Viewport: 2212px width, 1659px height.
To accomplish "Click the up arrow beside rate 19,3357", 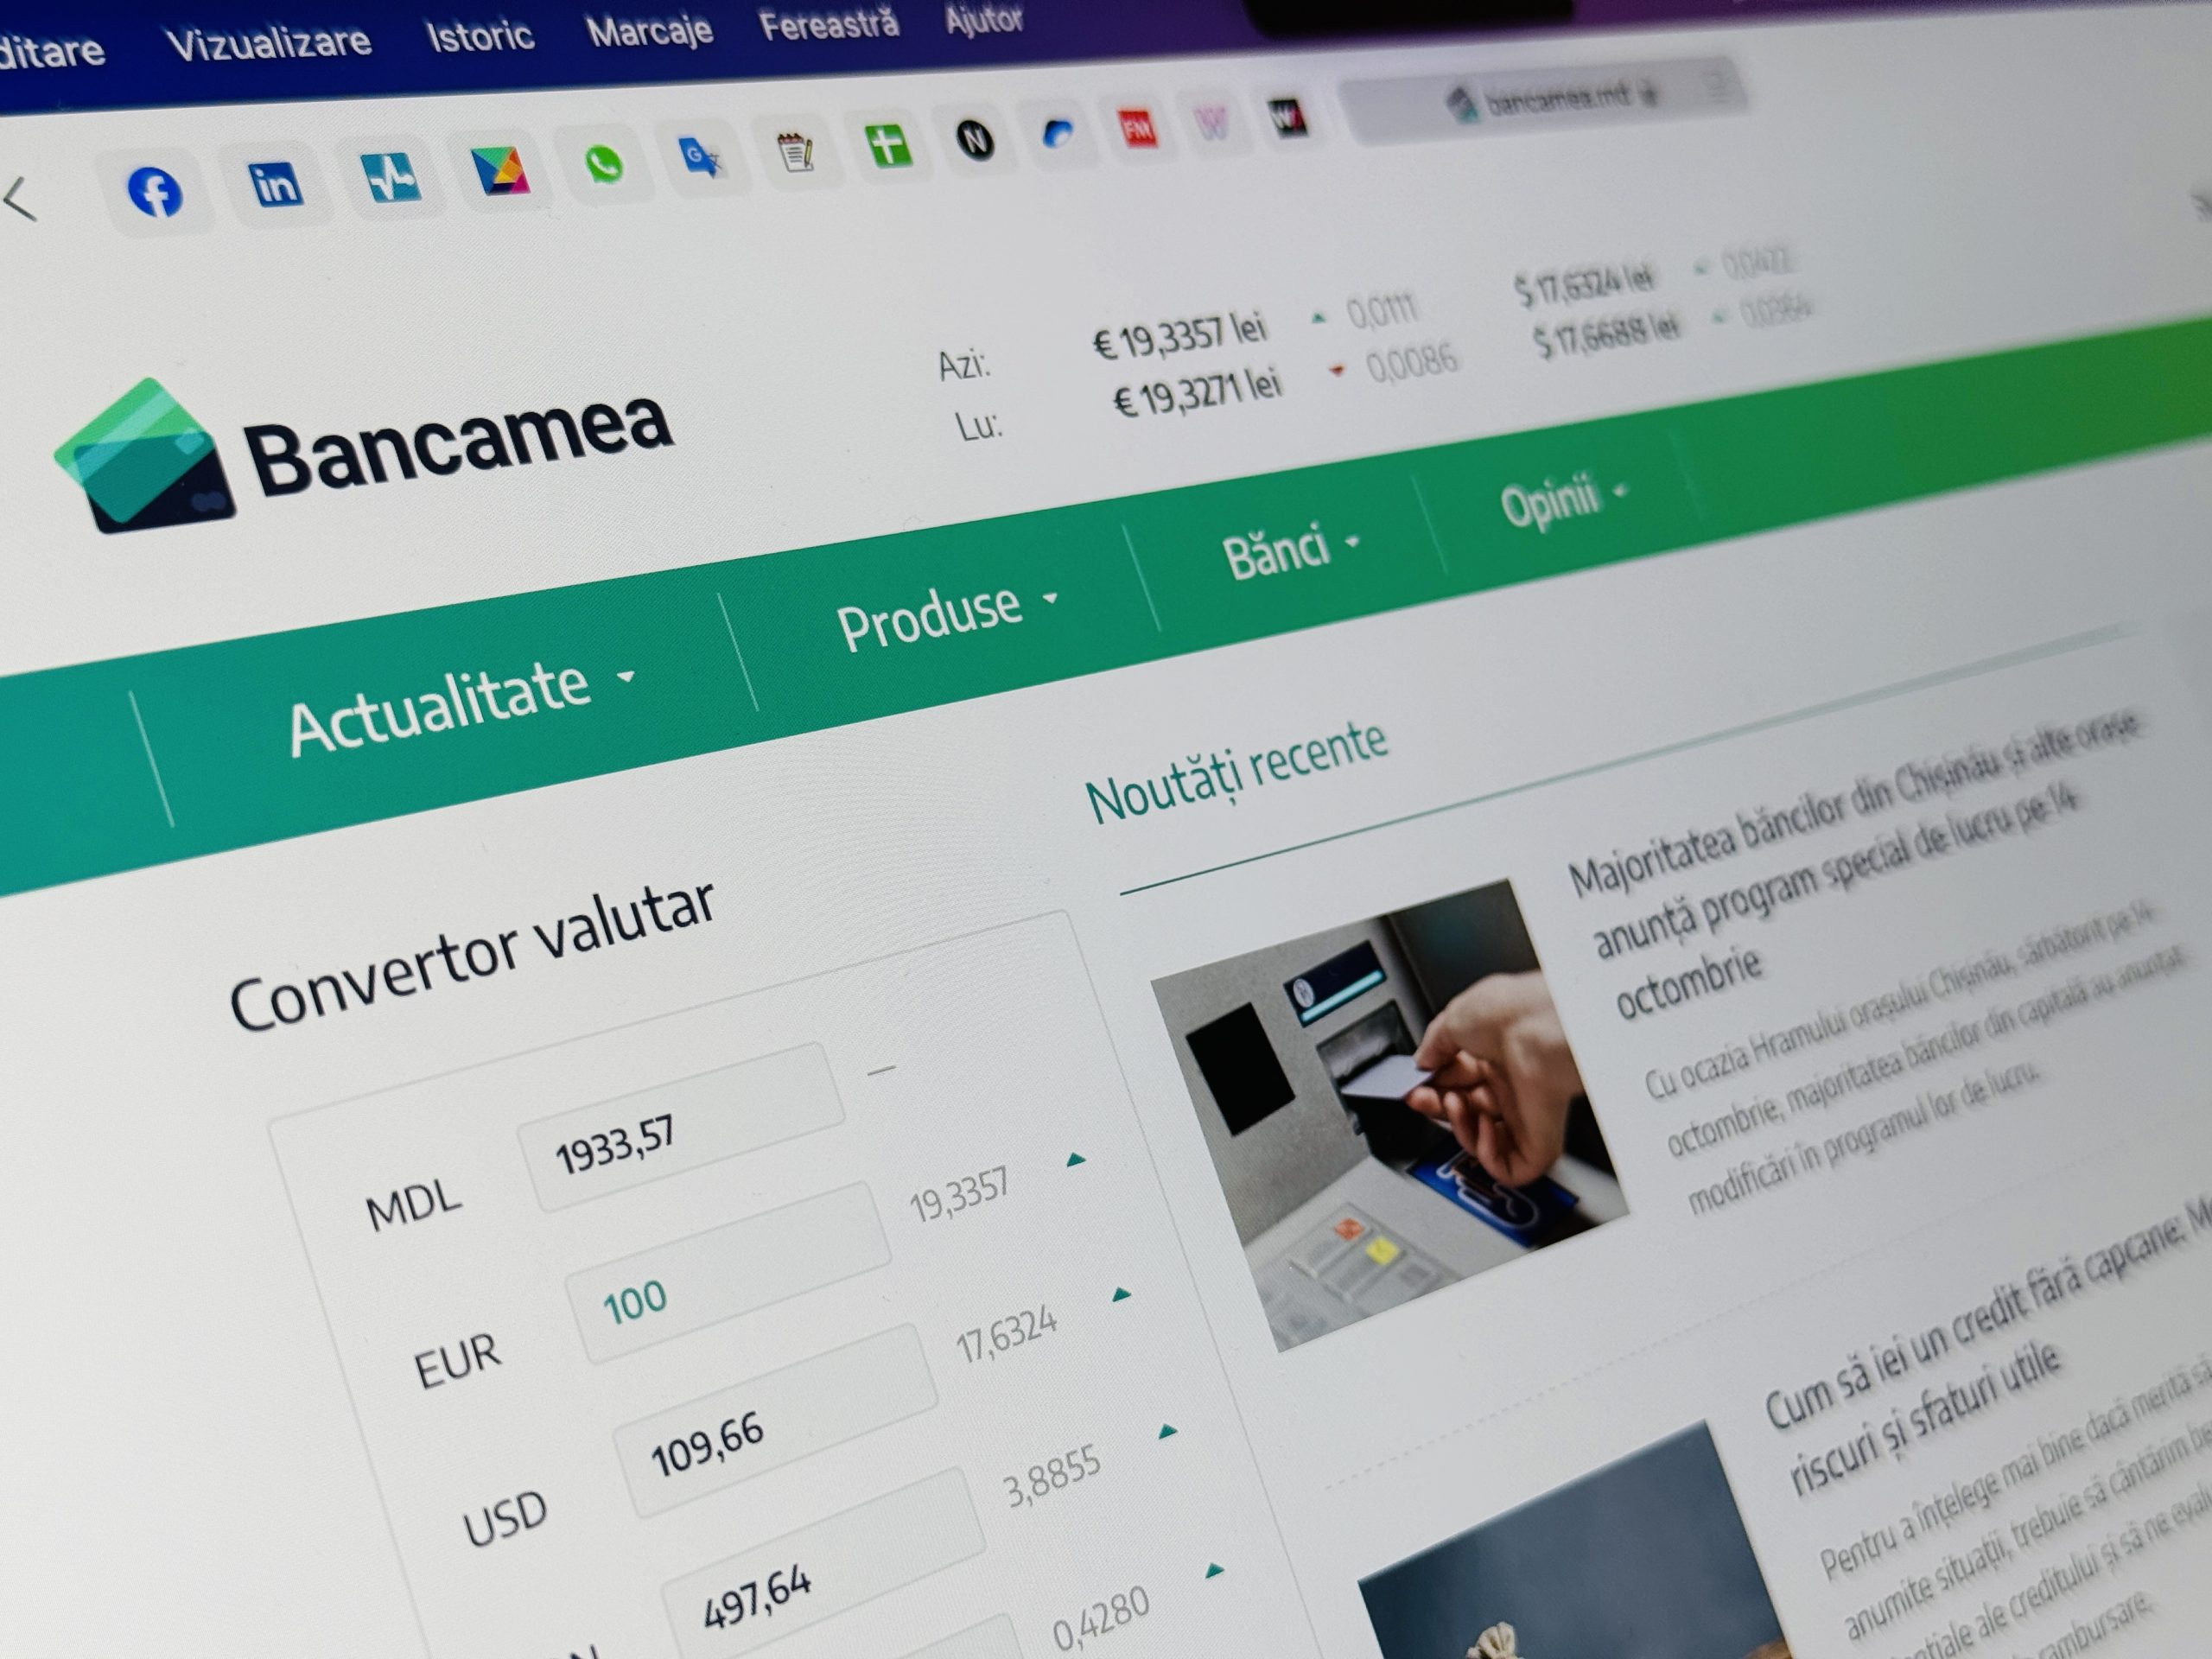I will [x=1076, y=1160].
